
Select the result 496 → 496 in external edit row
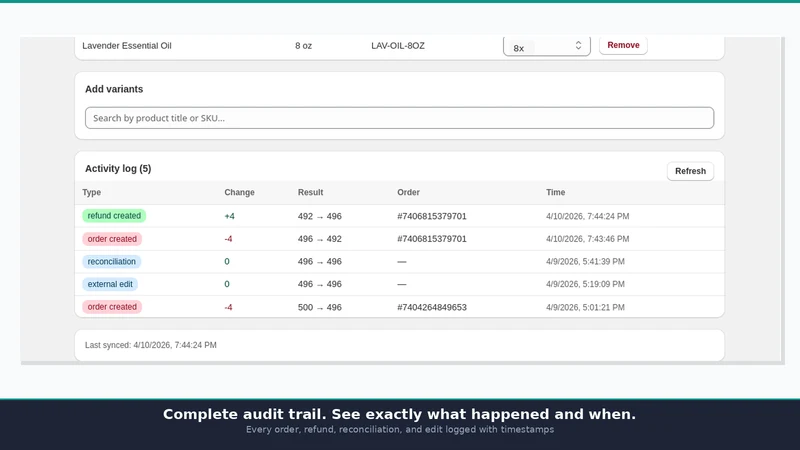(320, 284)
